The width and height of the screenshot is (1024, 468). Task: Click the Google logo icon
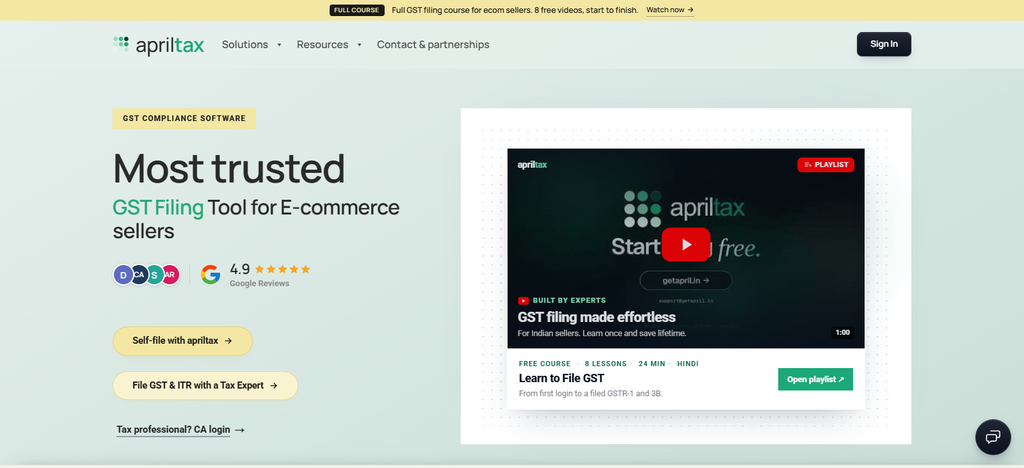click(x=210, y=274)
